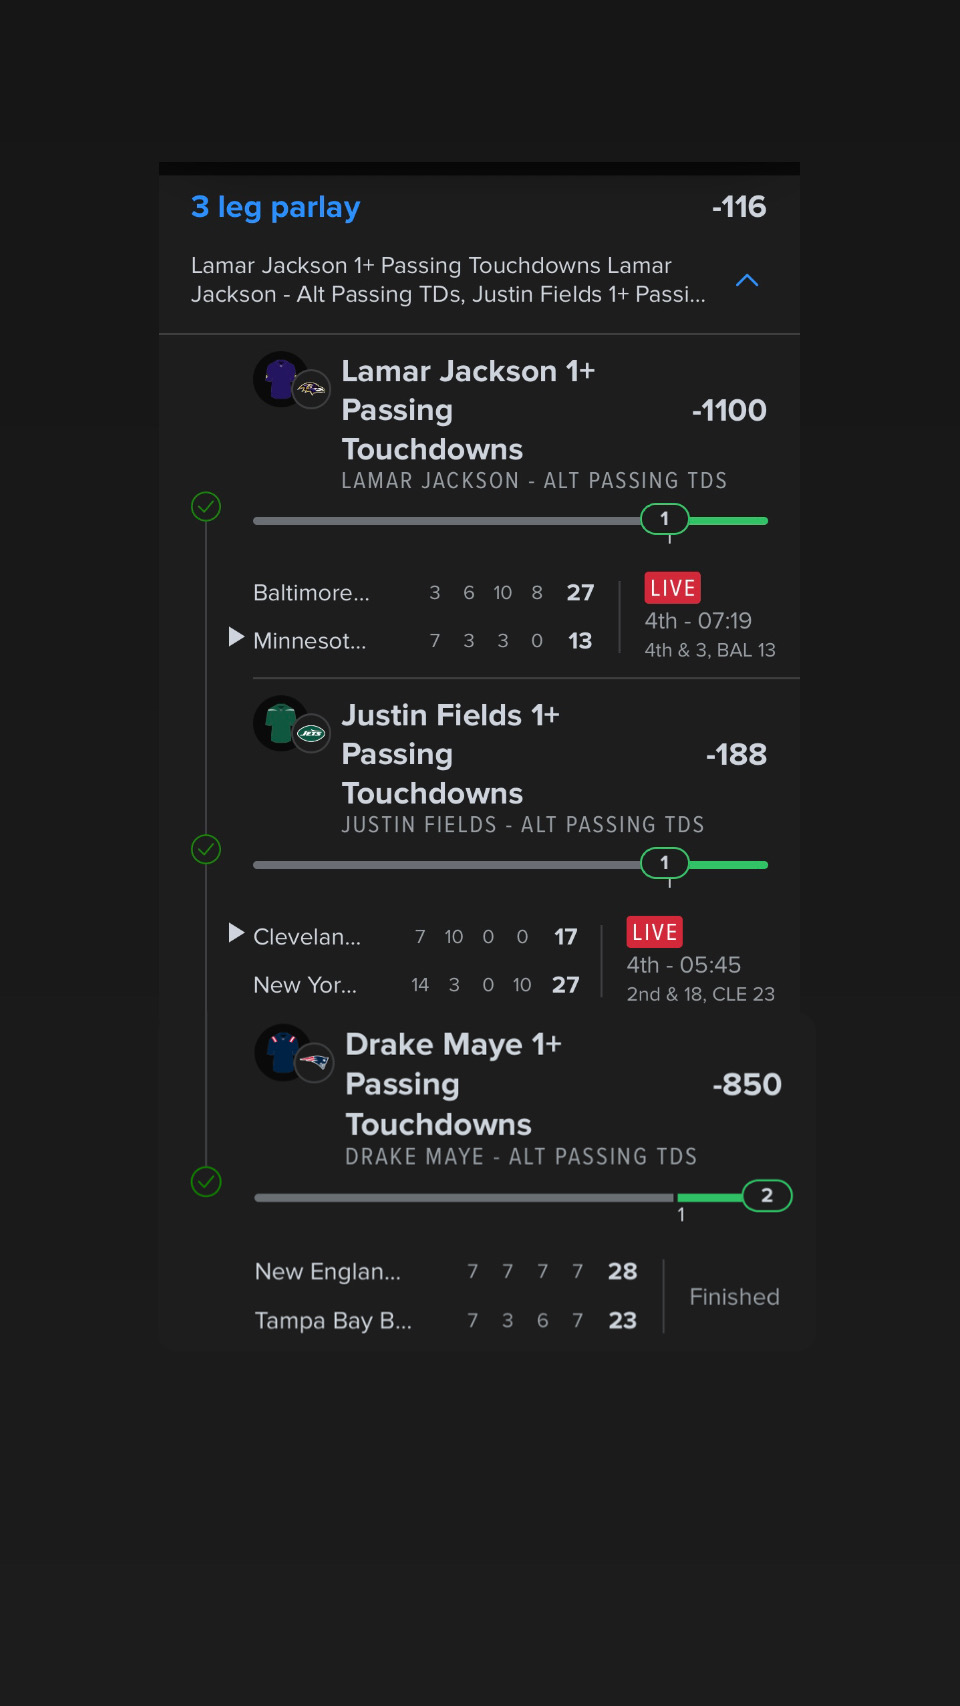The width and height of the screenshot is (960, 1706).
Task: Click Lamar Jackson's Ravens jersey icon
Action: (282, 378)
